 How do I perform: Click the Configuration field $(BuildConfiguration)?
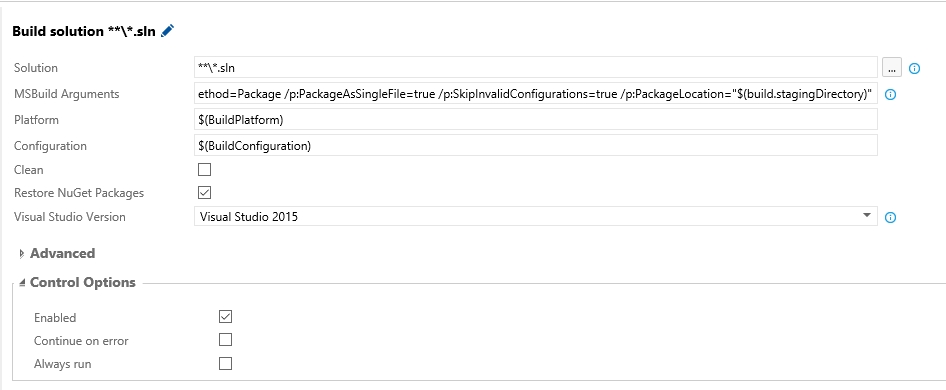coord(536,145)
